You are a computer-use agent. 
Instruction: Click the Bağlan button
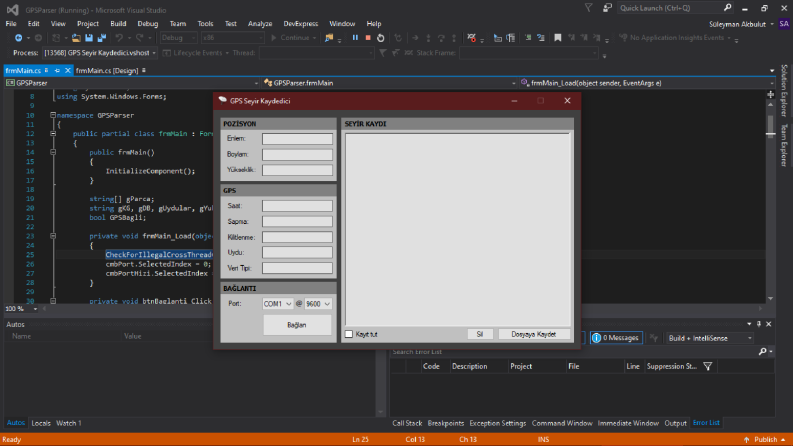[x=297, y=325]
